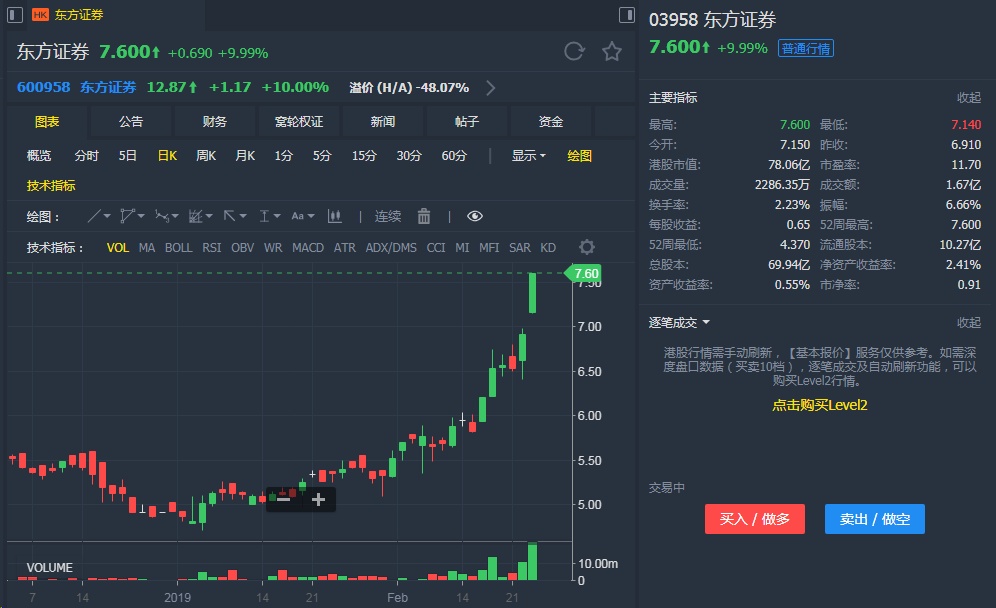Open the 600958 A-share stock code link
The image size is (996, 608).
(x=43, y=87)
